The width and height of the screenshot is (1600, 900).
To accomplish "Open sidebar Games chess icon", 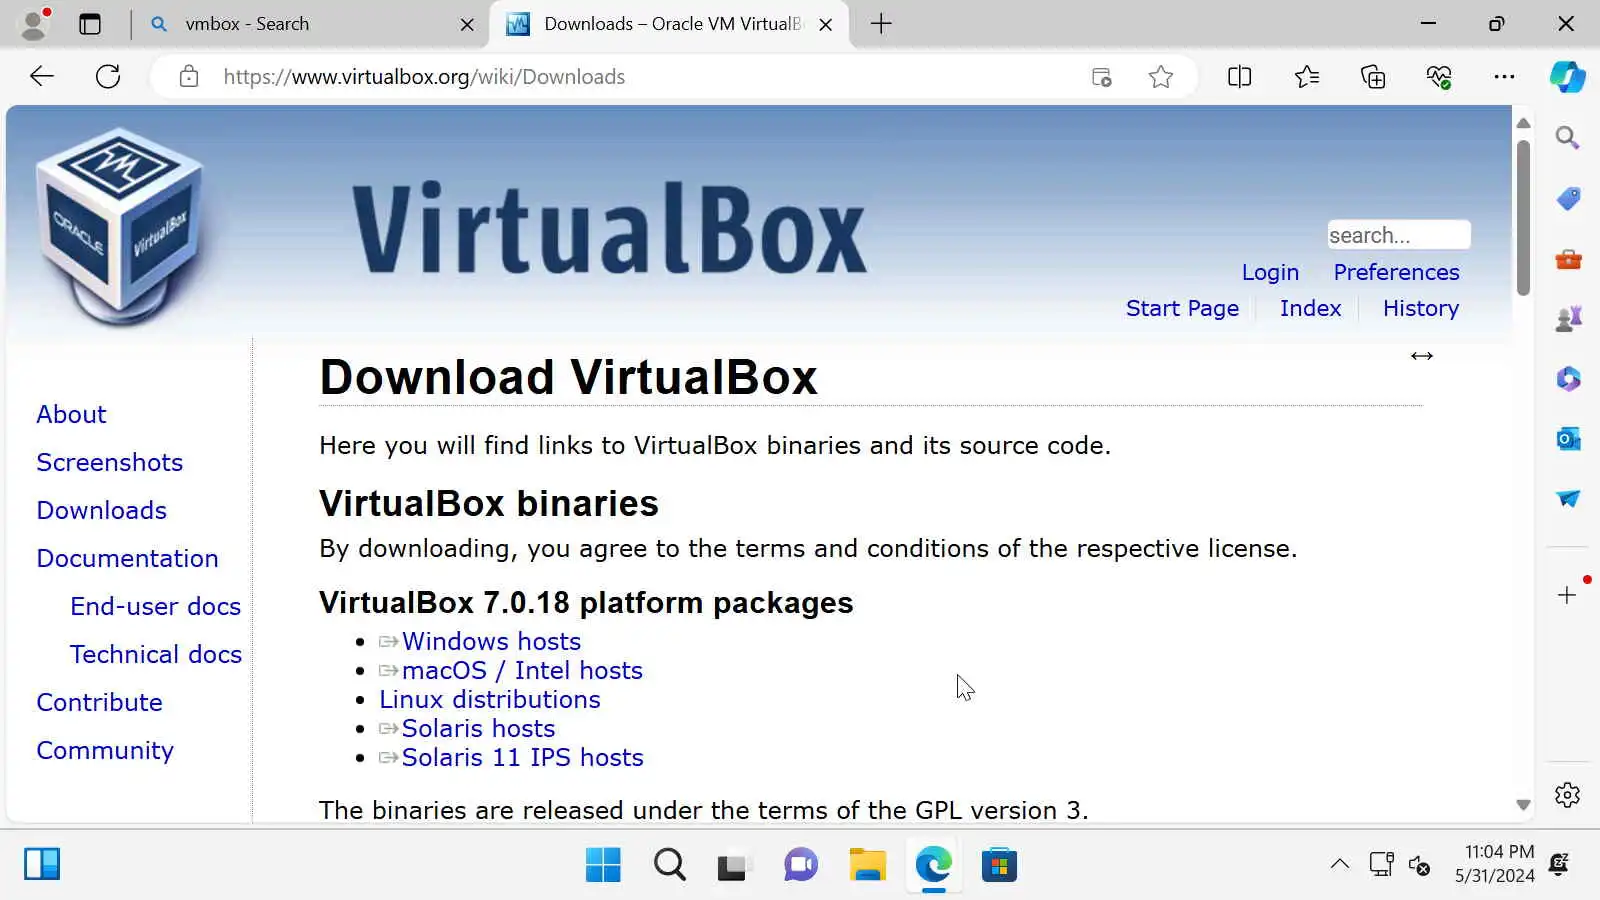I will [x=1568, y=319].
